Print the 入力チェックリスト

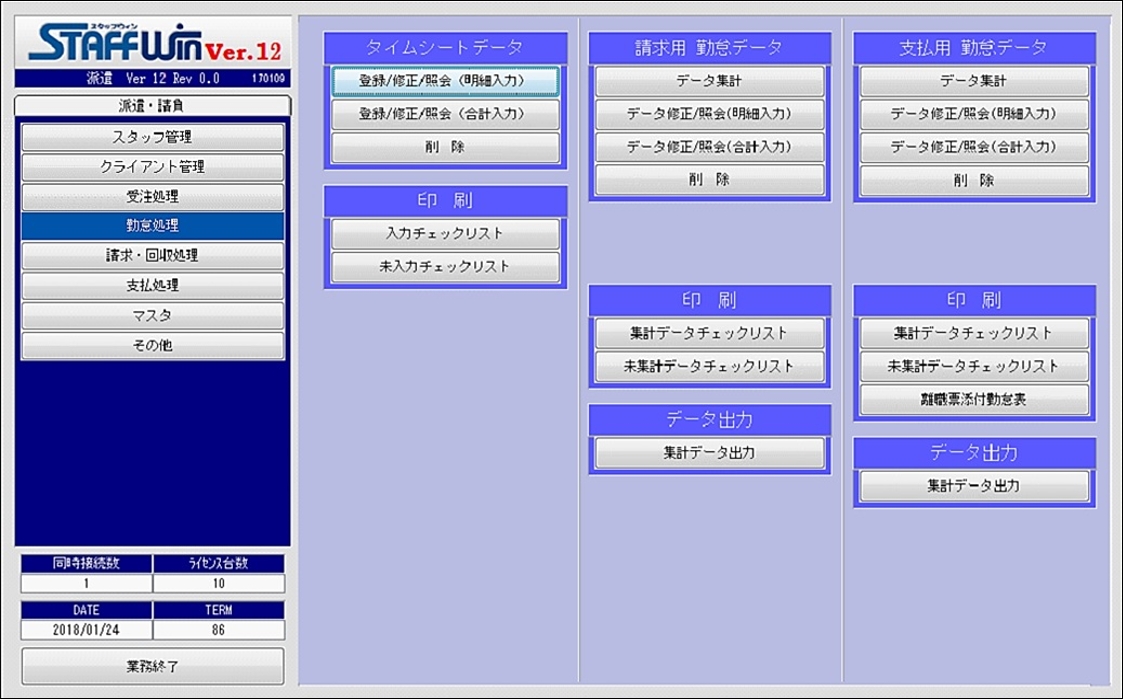coord(445,234)
